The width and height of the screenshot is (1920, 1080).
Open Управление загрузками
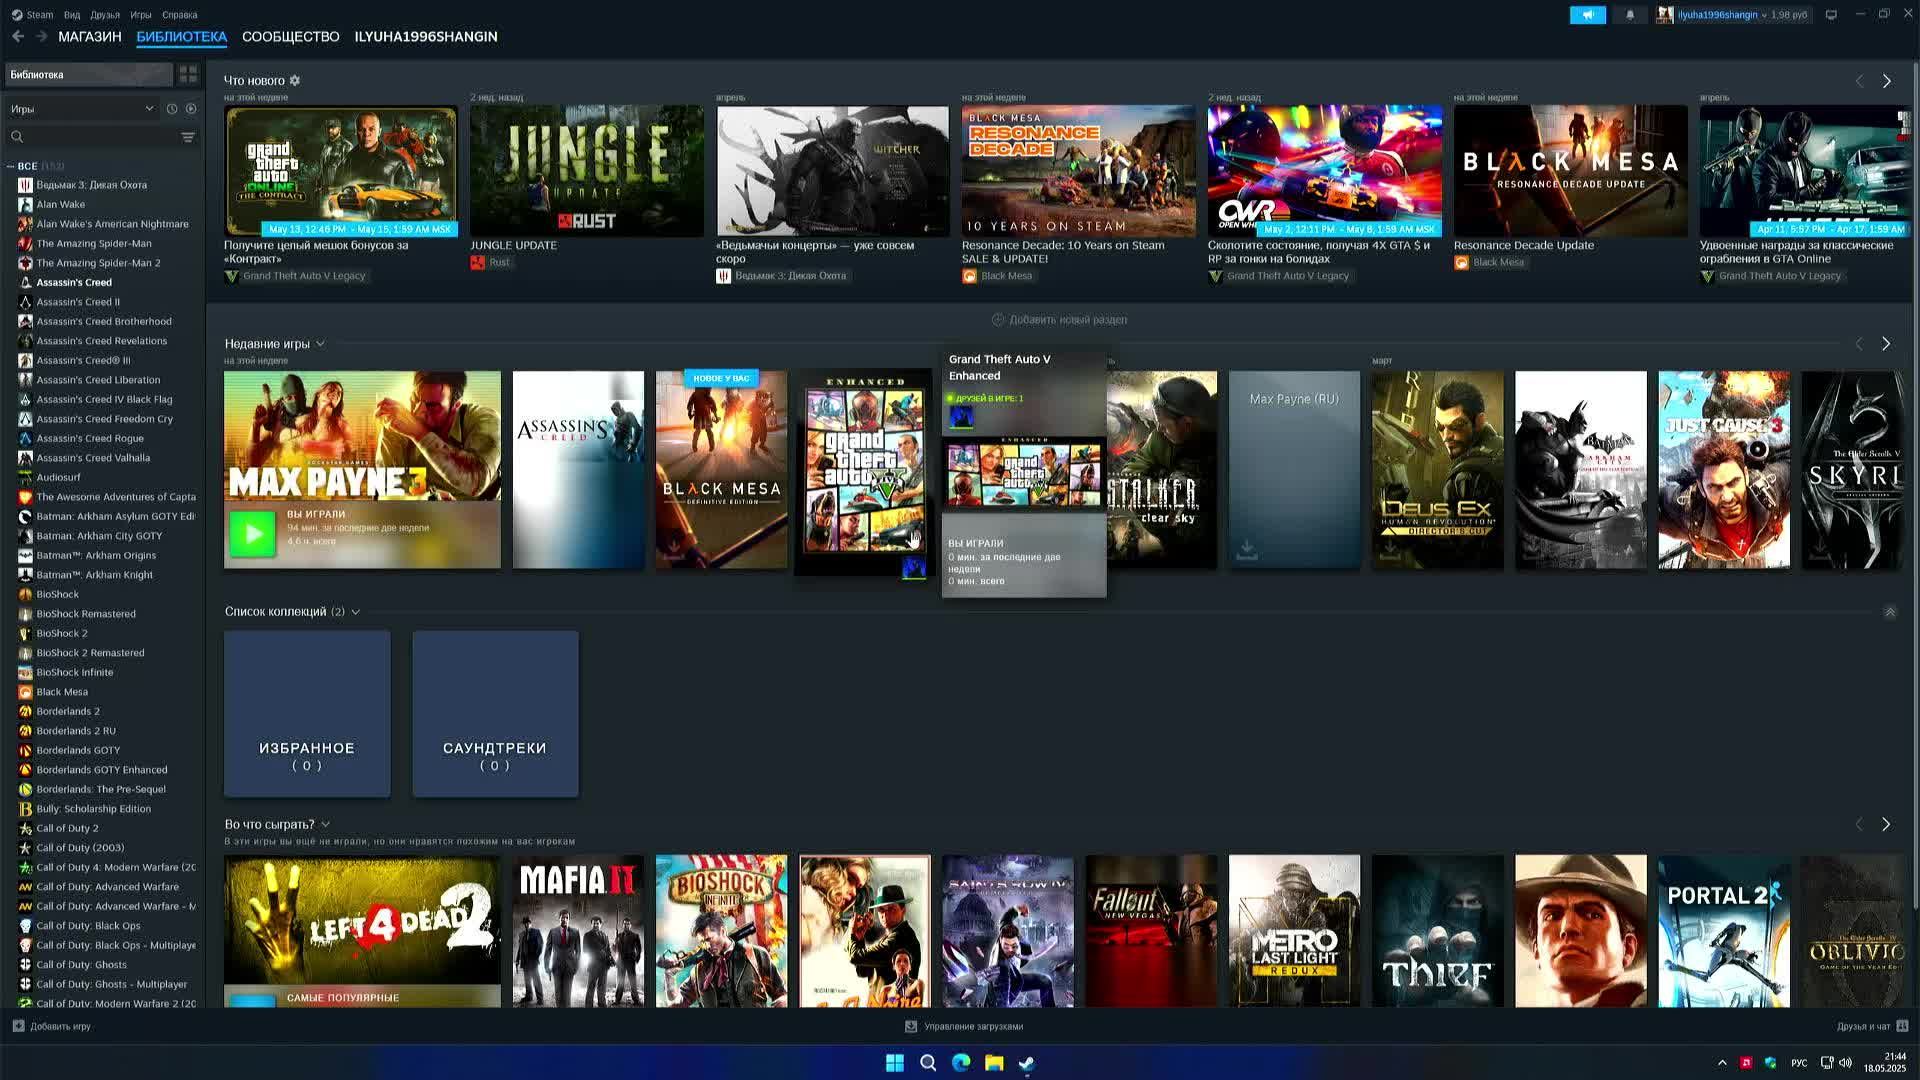coord(964,1026)
